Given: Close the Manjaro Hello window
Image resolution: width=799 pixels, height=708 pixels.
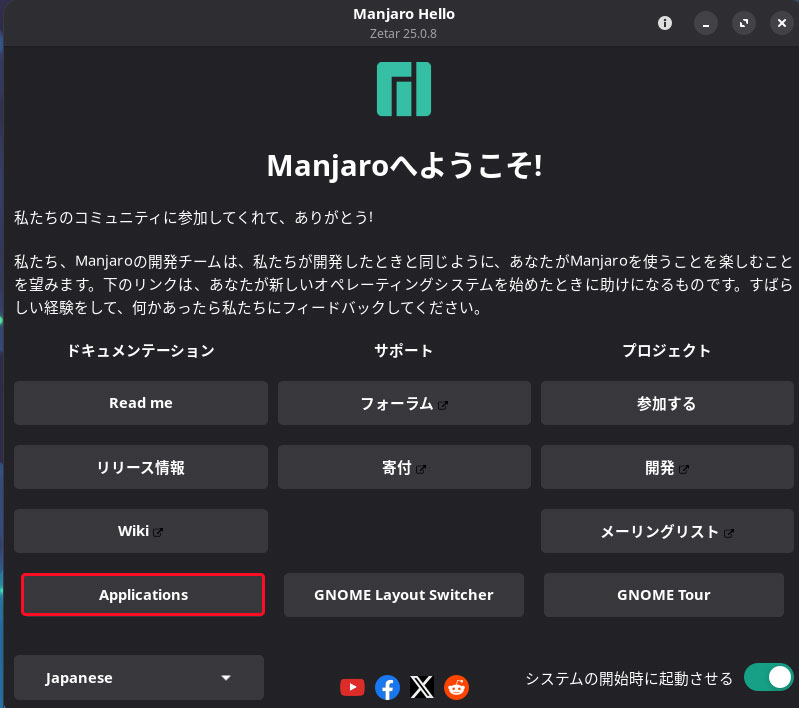Looking at the screenshot, I should pos(782,23).
